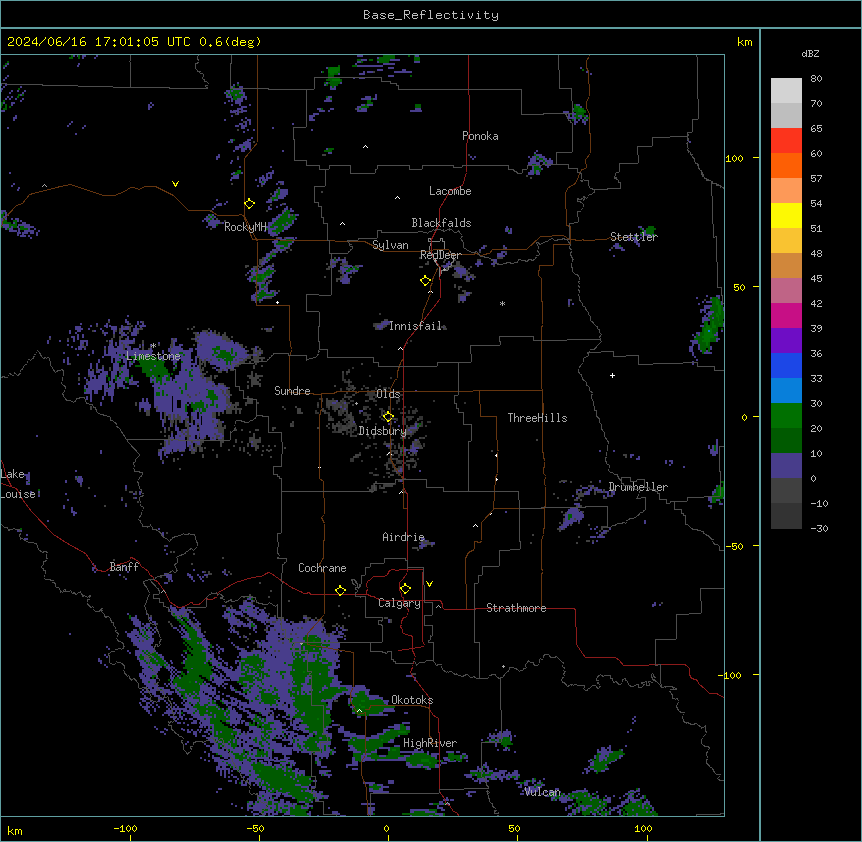Screen dimensions: 862x842
Task: Click the Strathmore town label
Action: coord(516,608)
